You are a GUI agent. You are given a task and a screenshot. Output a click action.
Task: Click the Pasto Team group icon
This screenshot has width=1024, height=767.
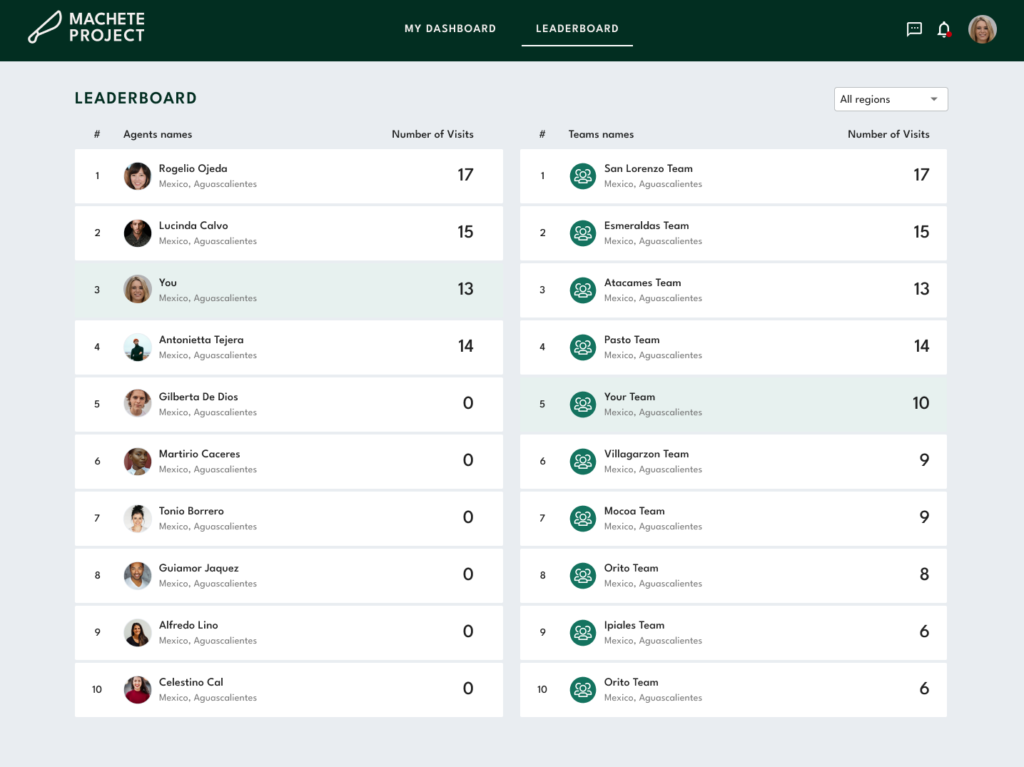(582, 347)
